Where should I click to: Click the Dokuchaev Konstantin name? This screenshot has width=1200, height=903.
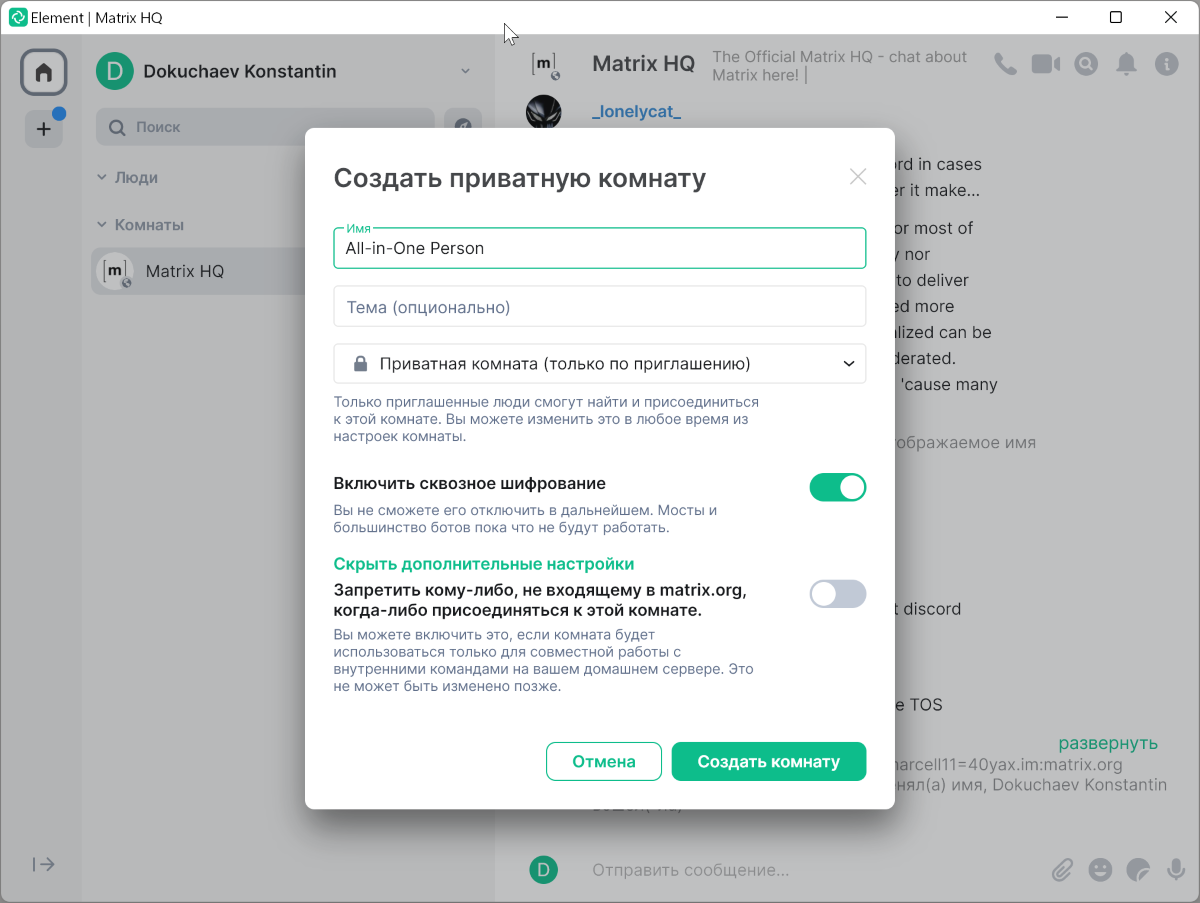coord(240,71)
